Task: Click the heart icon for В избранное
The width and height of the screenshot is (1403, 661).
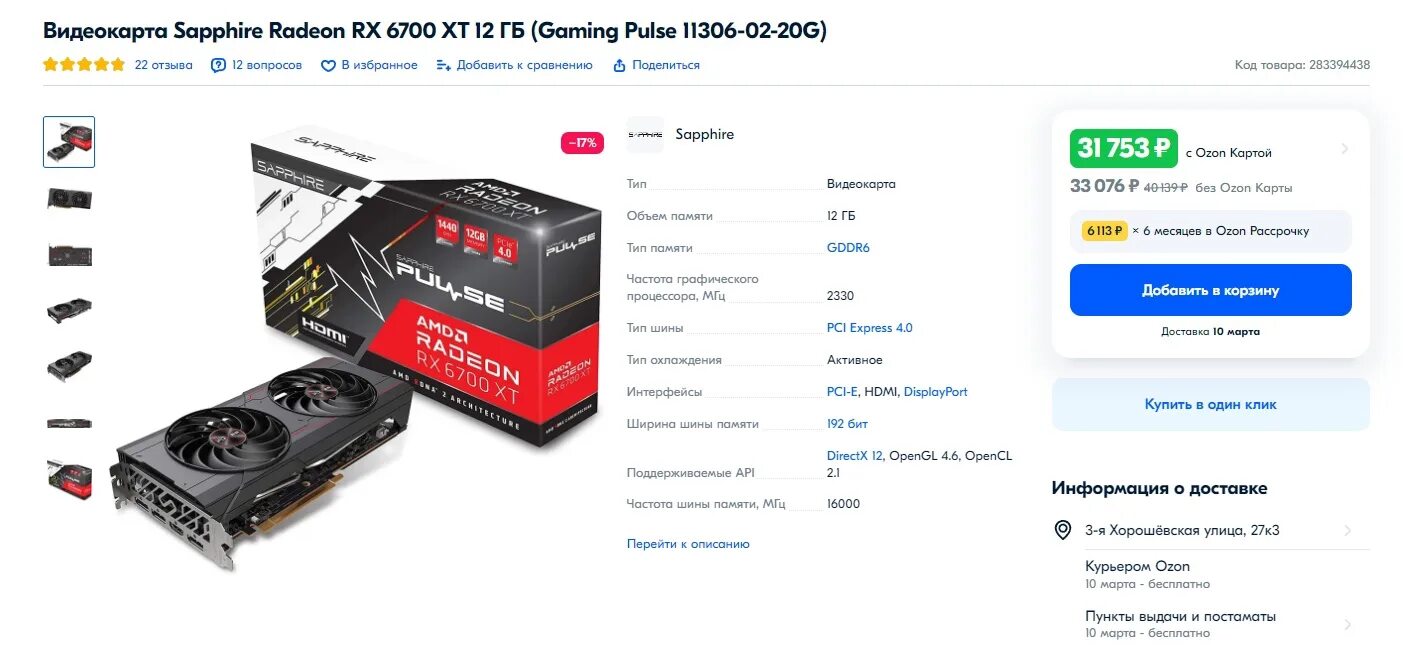Action: pos(328,65)
